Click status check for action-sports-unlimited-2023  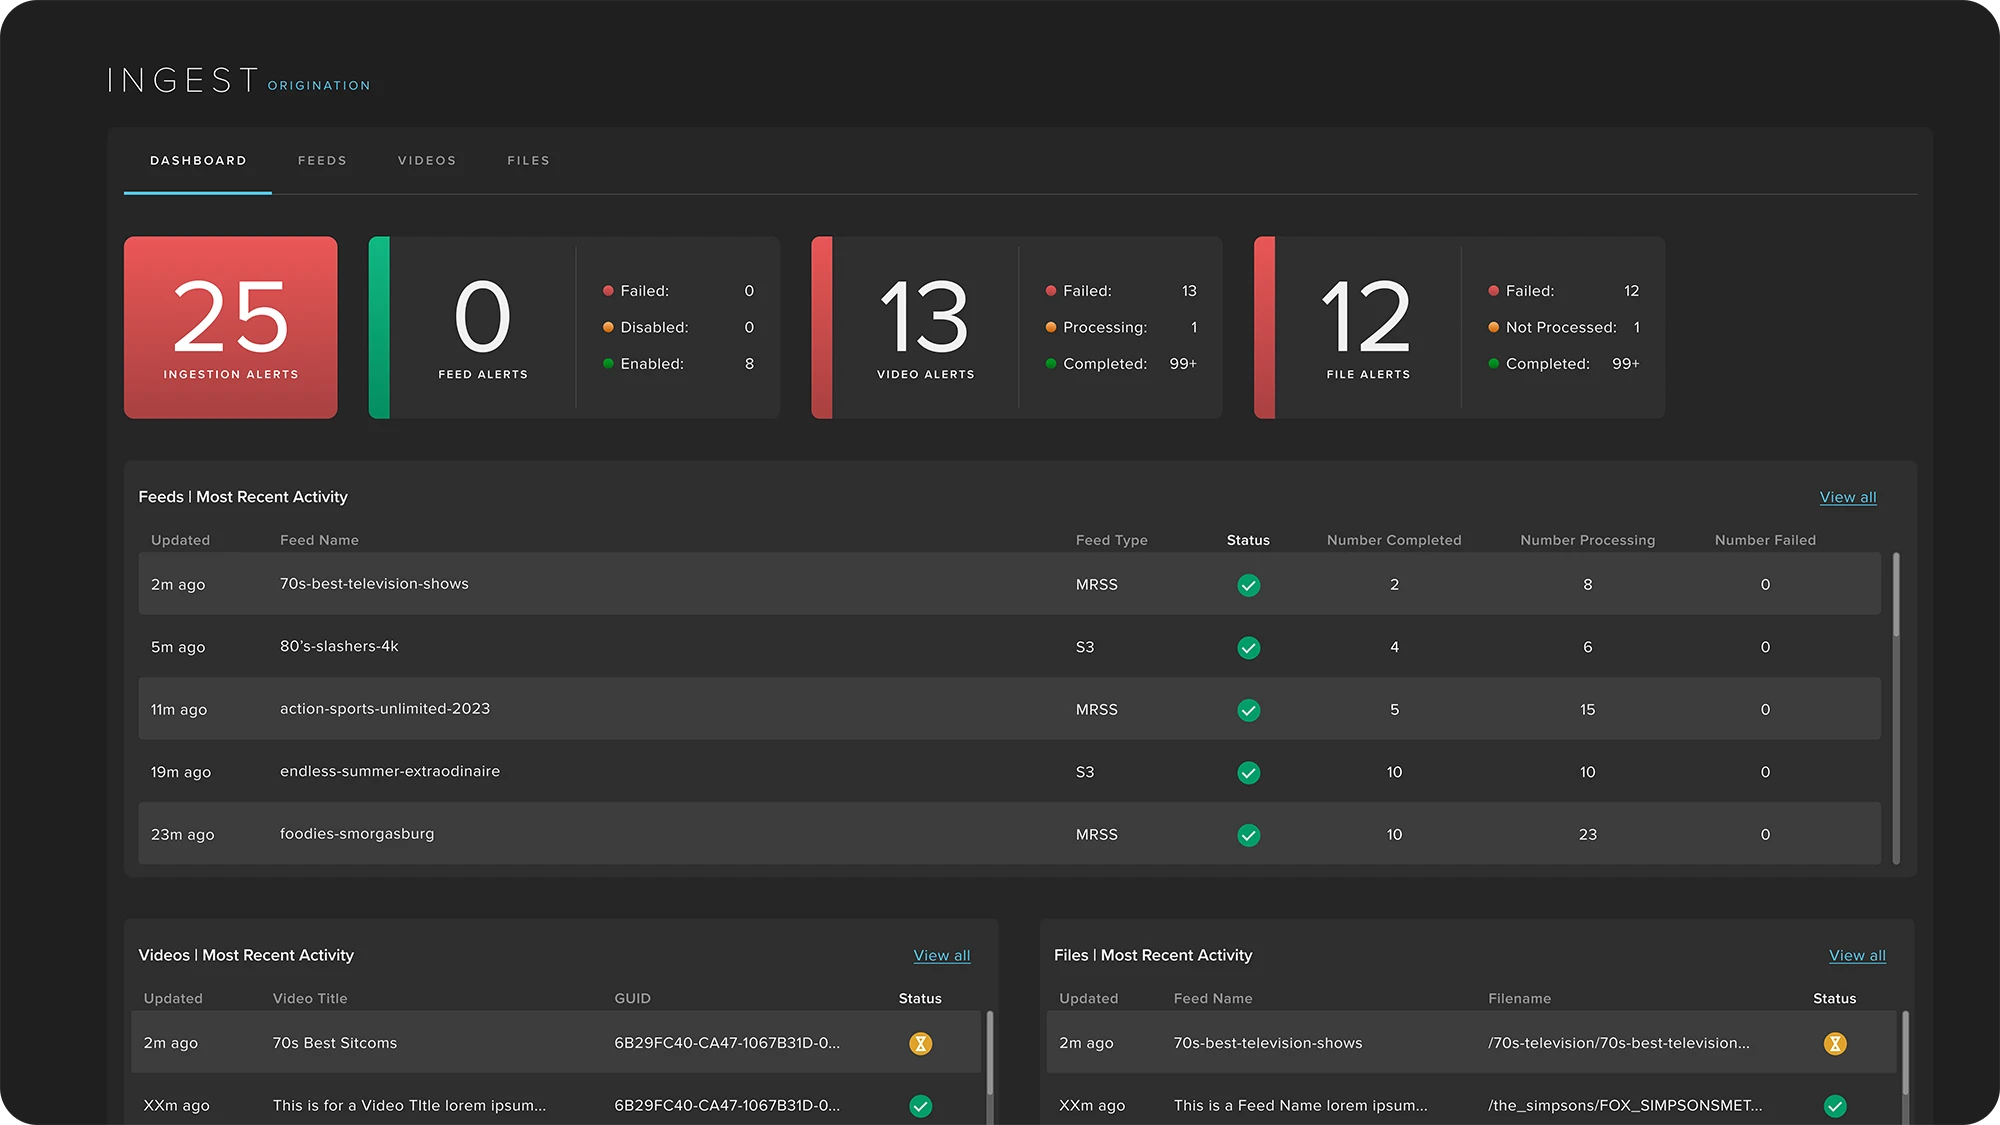coord(1248,710)
